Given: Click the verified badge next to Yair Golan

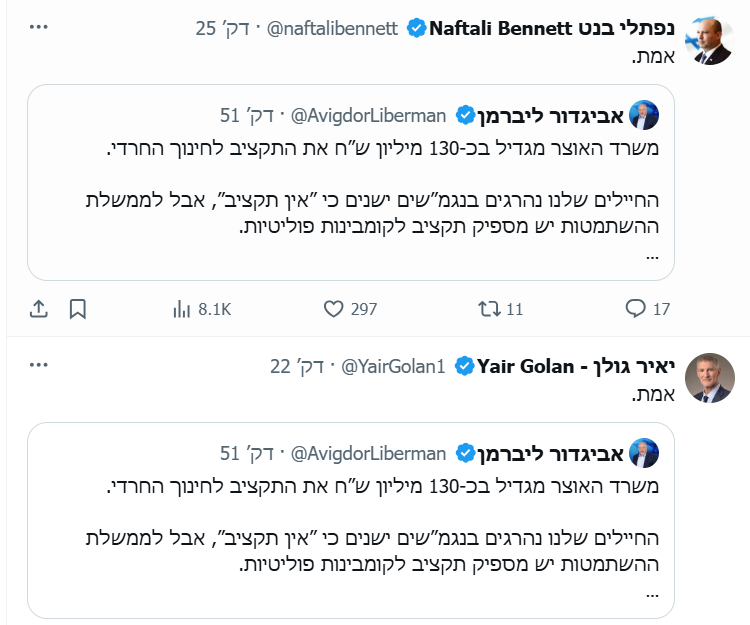Looking at the screenshot, I should tap(465, 366).
